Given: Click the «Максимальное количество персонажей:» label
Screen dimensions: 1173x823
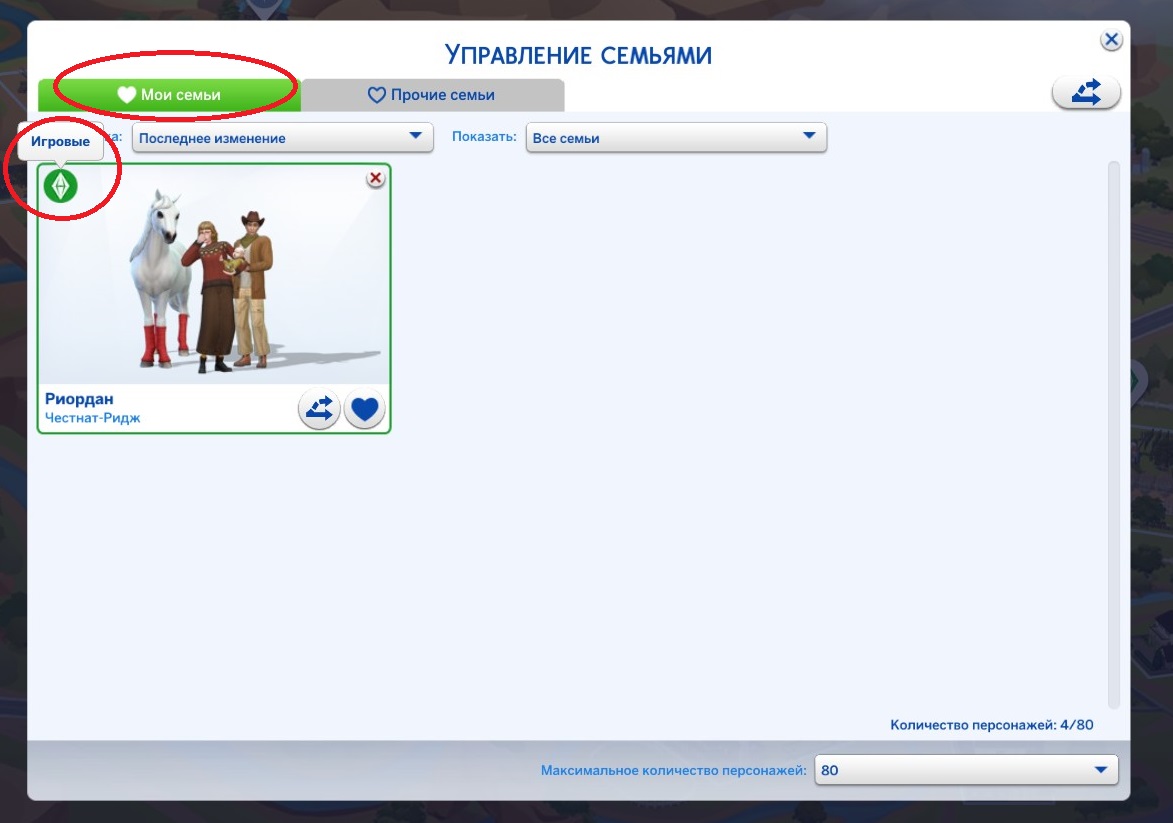Looking at the screenshot, I should point(673,770).
